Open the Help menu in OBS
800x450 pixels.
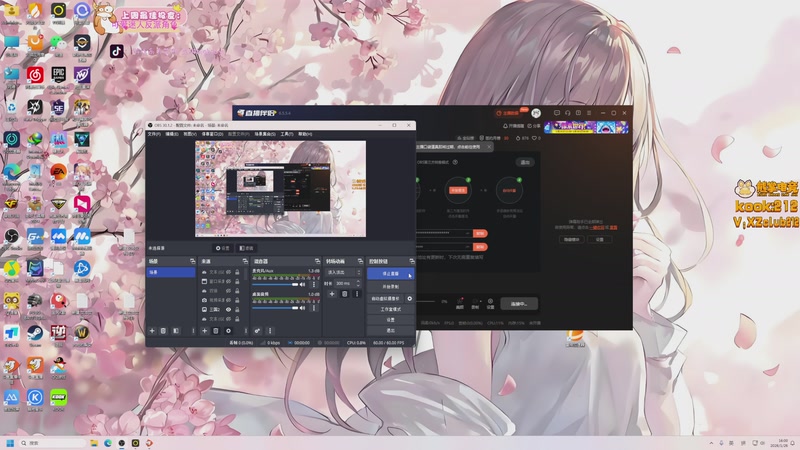pos(305,134)
